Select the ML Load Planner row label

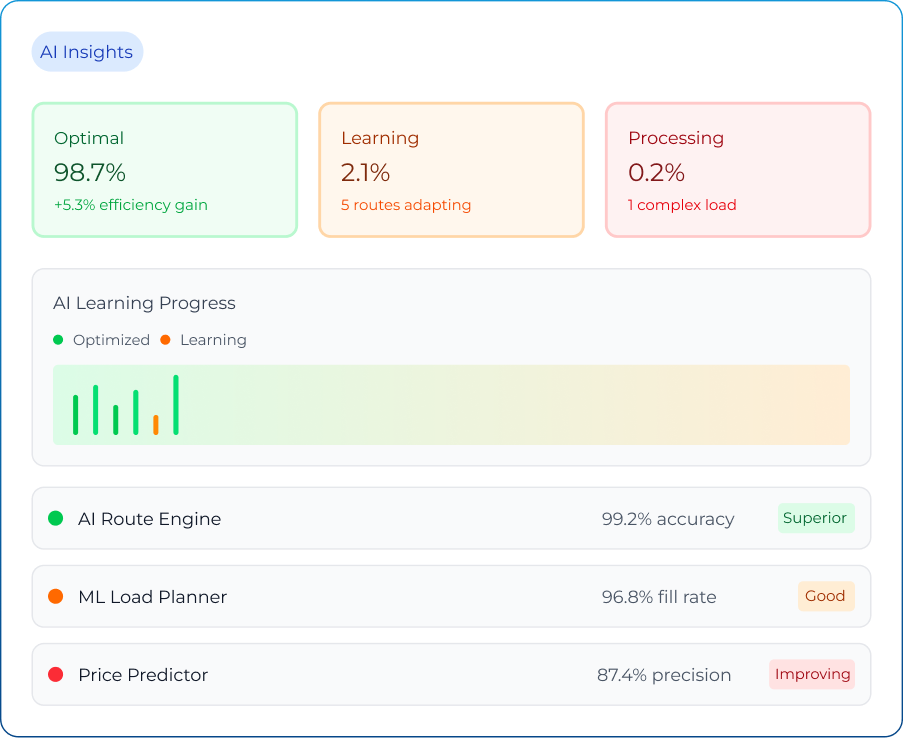(152, 597)
